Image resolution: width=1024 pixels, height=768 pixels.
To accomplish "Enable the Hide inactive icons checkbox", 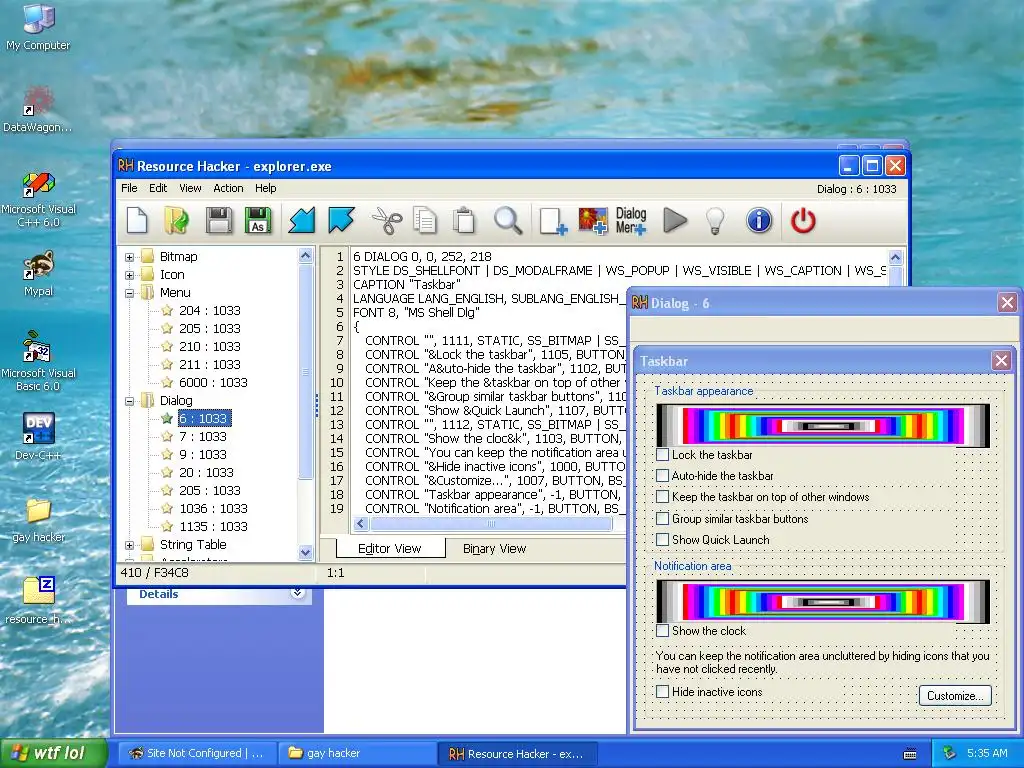I will (662, 692).
